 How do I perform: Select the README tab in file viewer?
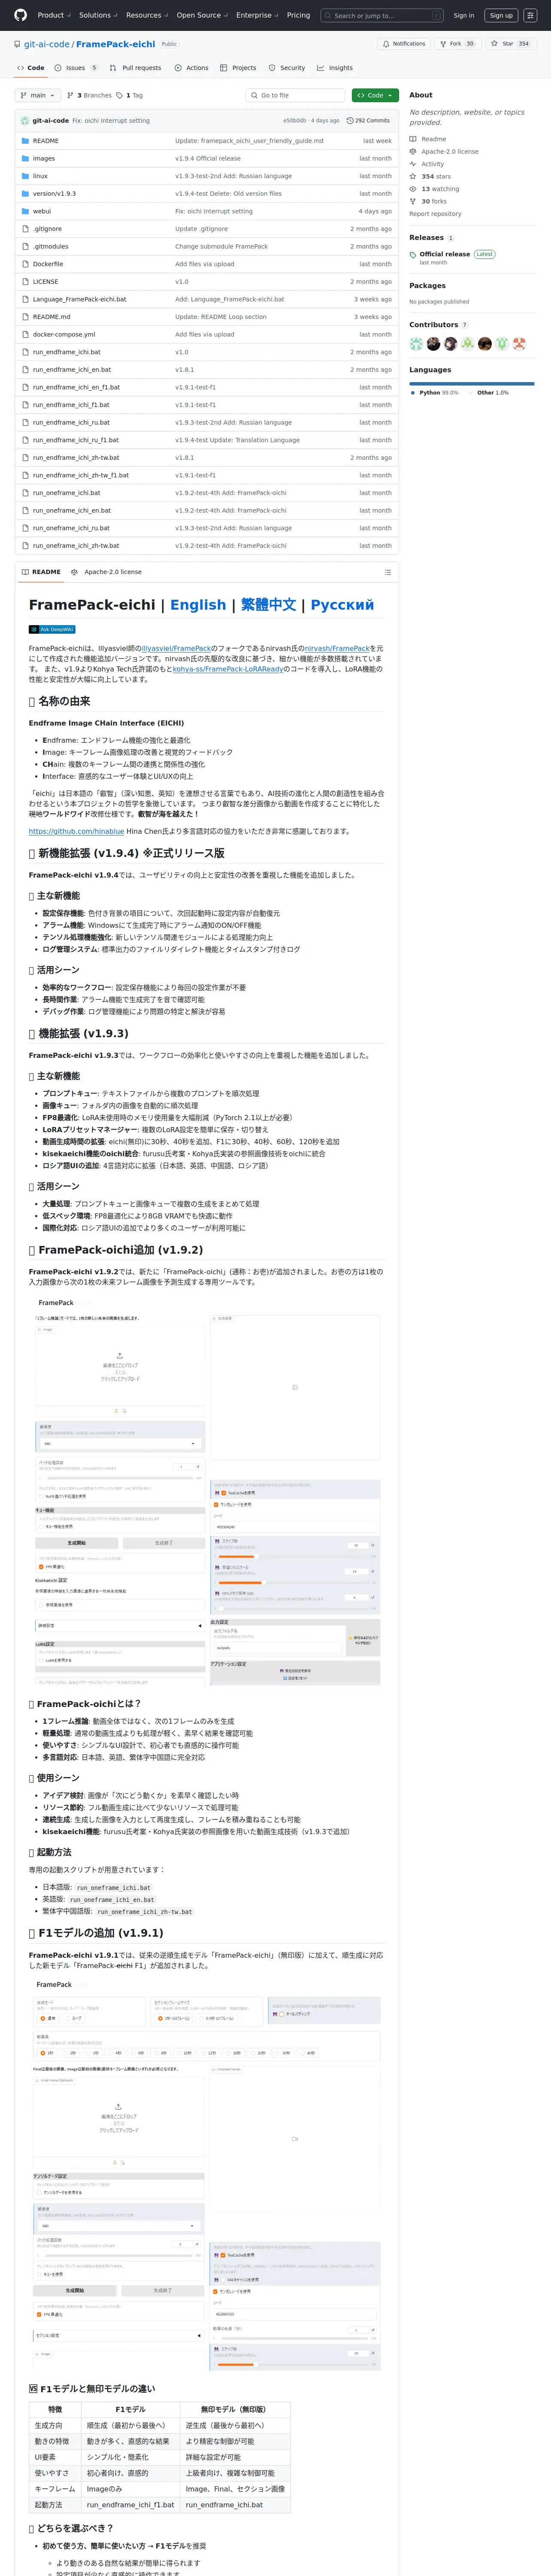click(x=41, y=572)
